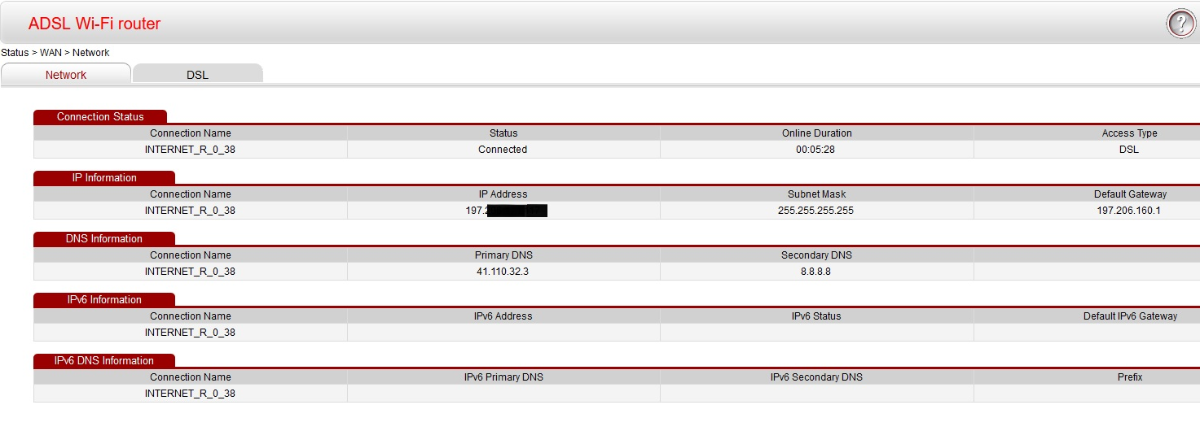Select subnet mask 255.255.255.255
The image size is (1200, 431).
click(x=816, y=211)
